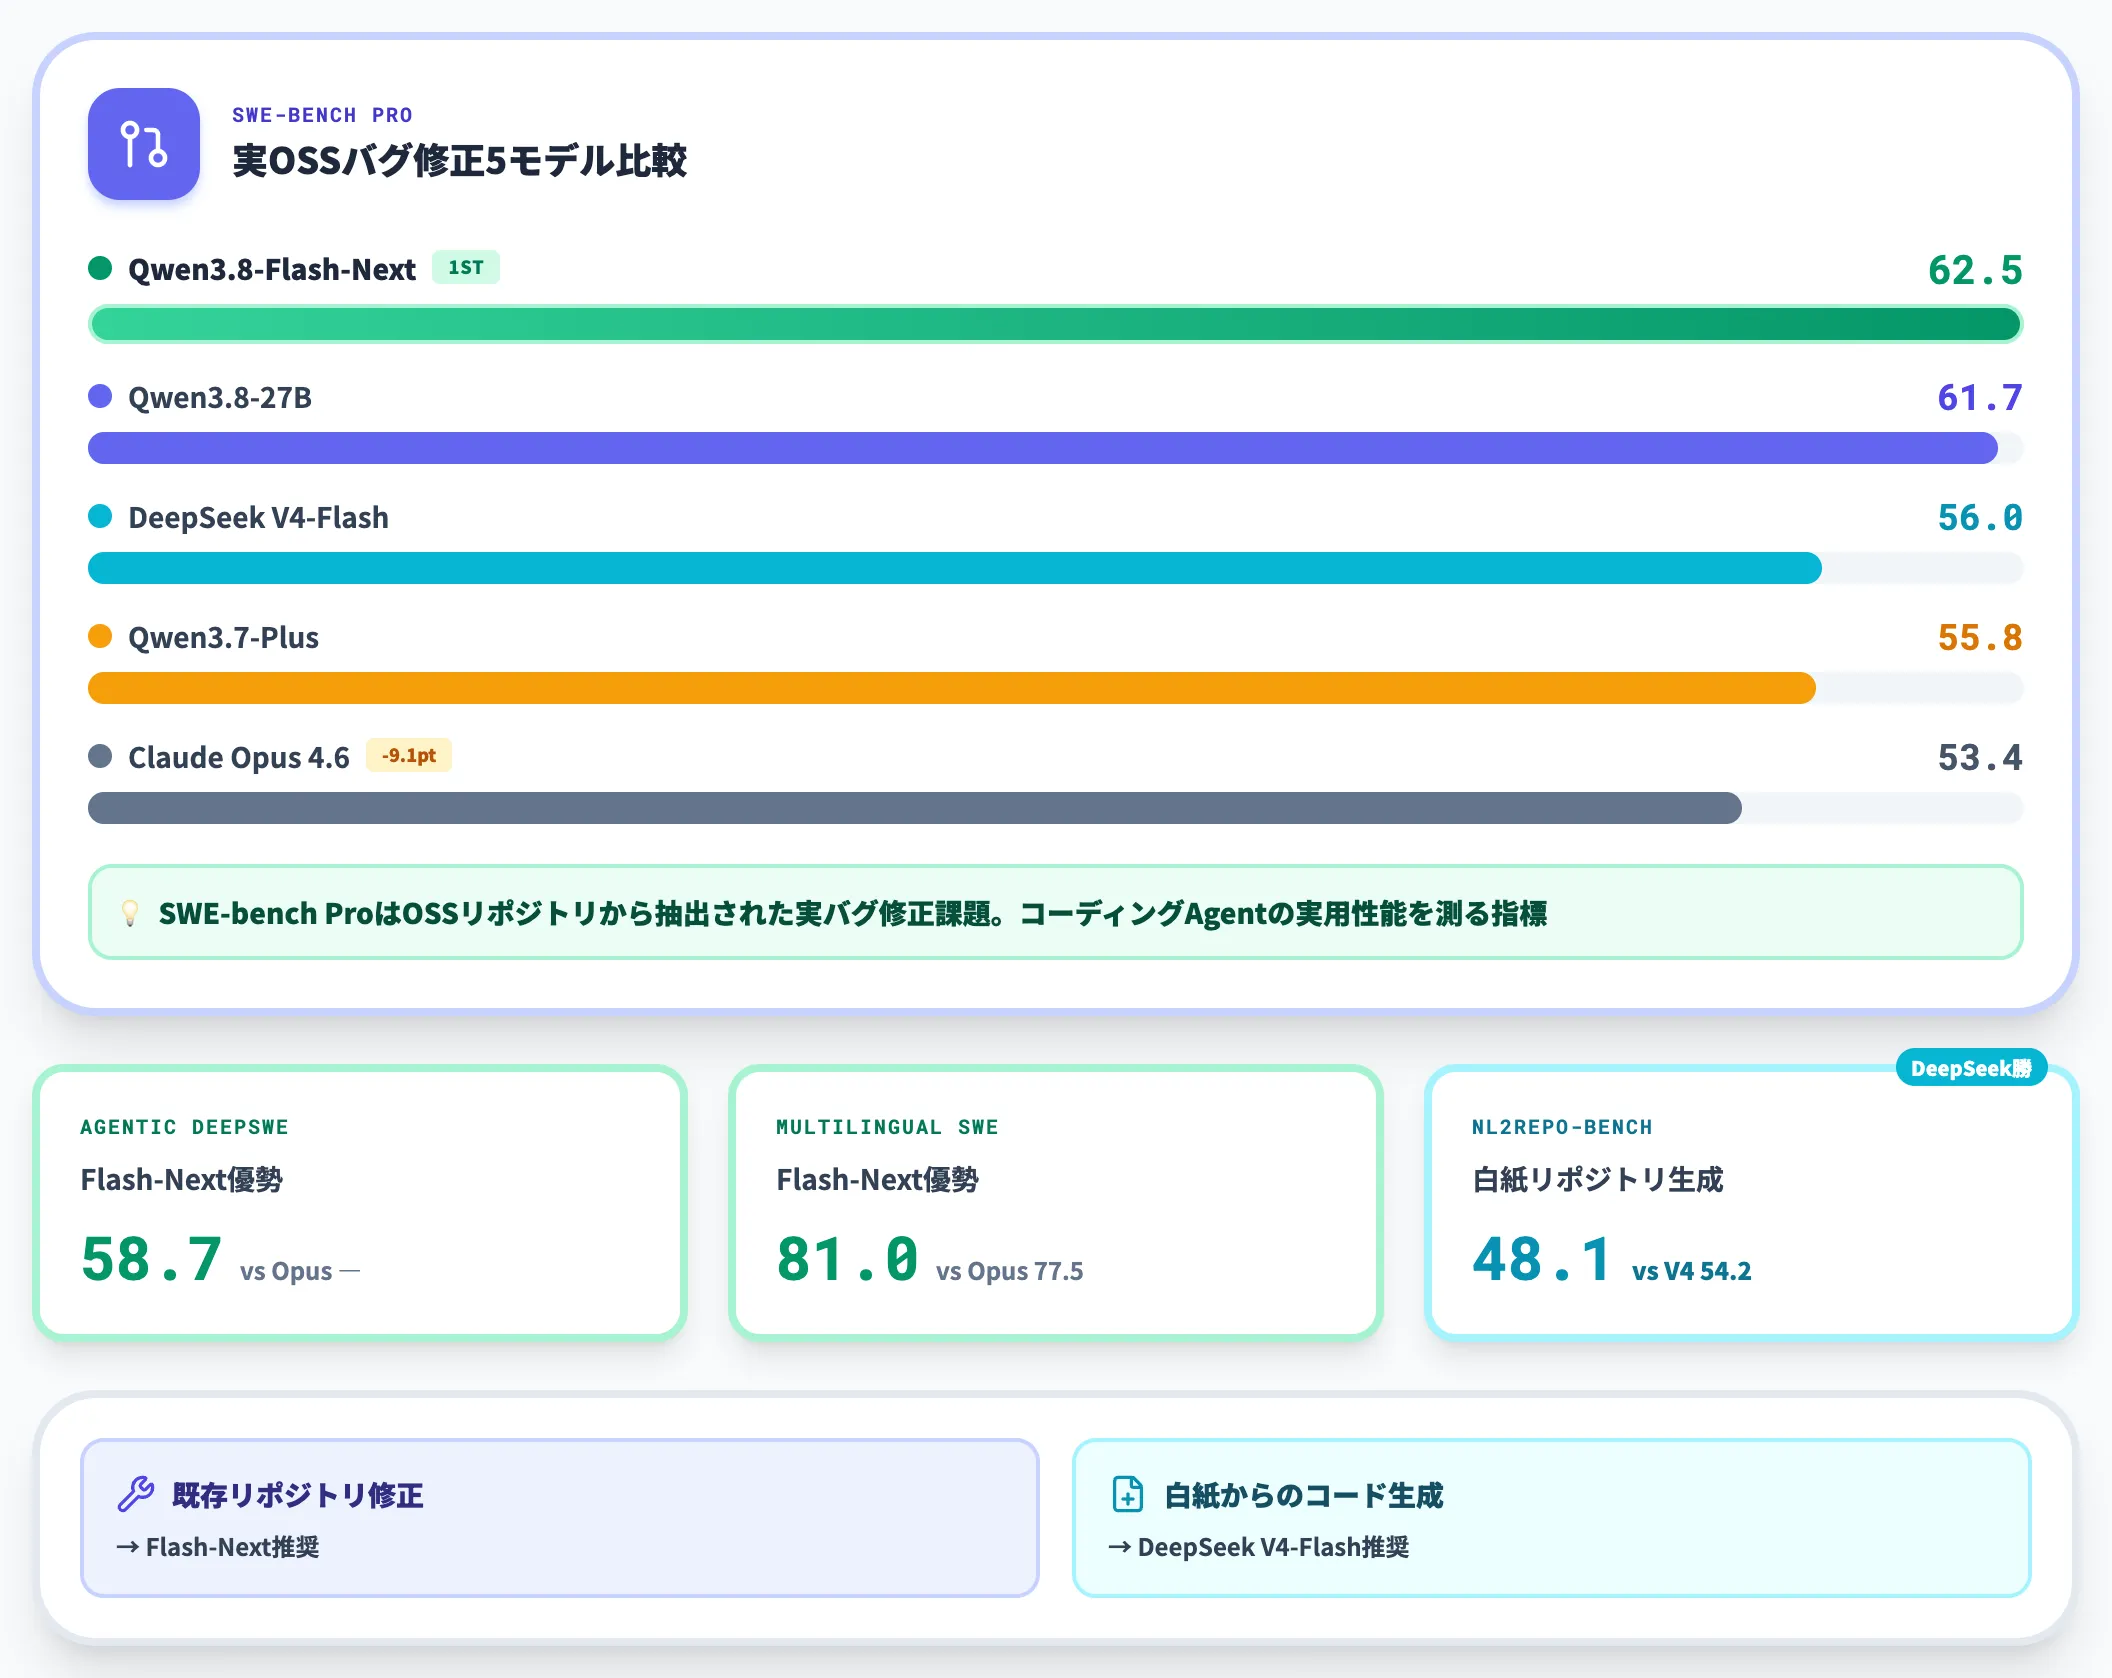Click the large value 48.1
This screenshot has width=2112, height=1678.
click(x=1542, y=1258)
